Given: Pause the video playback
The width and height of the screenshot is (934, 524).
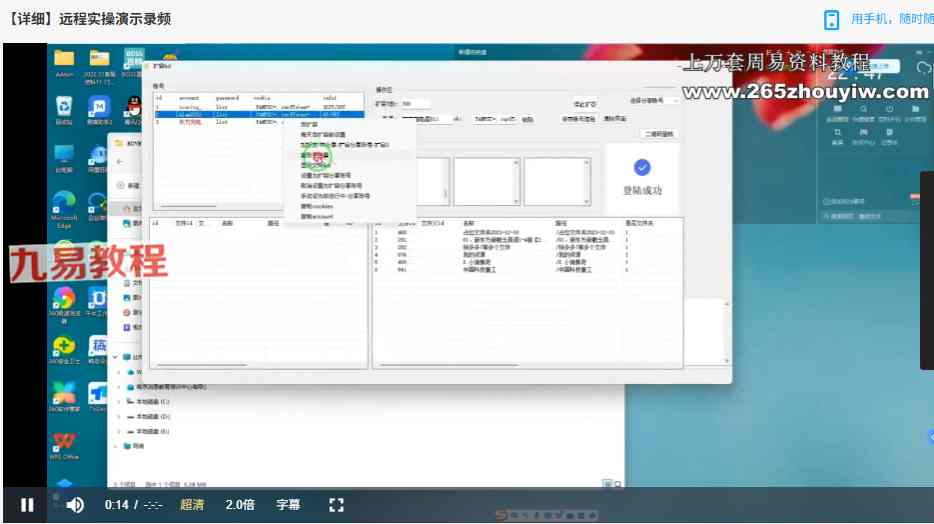Looking at the screenshot, I should coord(27,505).
